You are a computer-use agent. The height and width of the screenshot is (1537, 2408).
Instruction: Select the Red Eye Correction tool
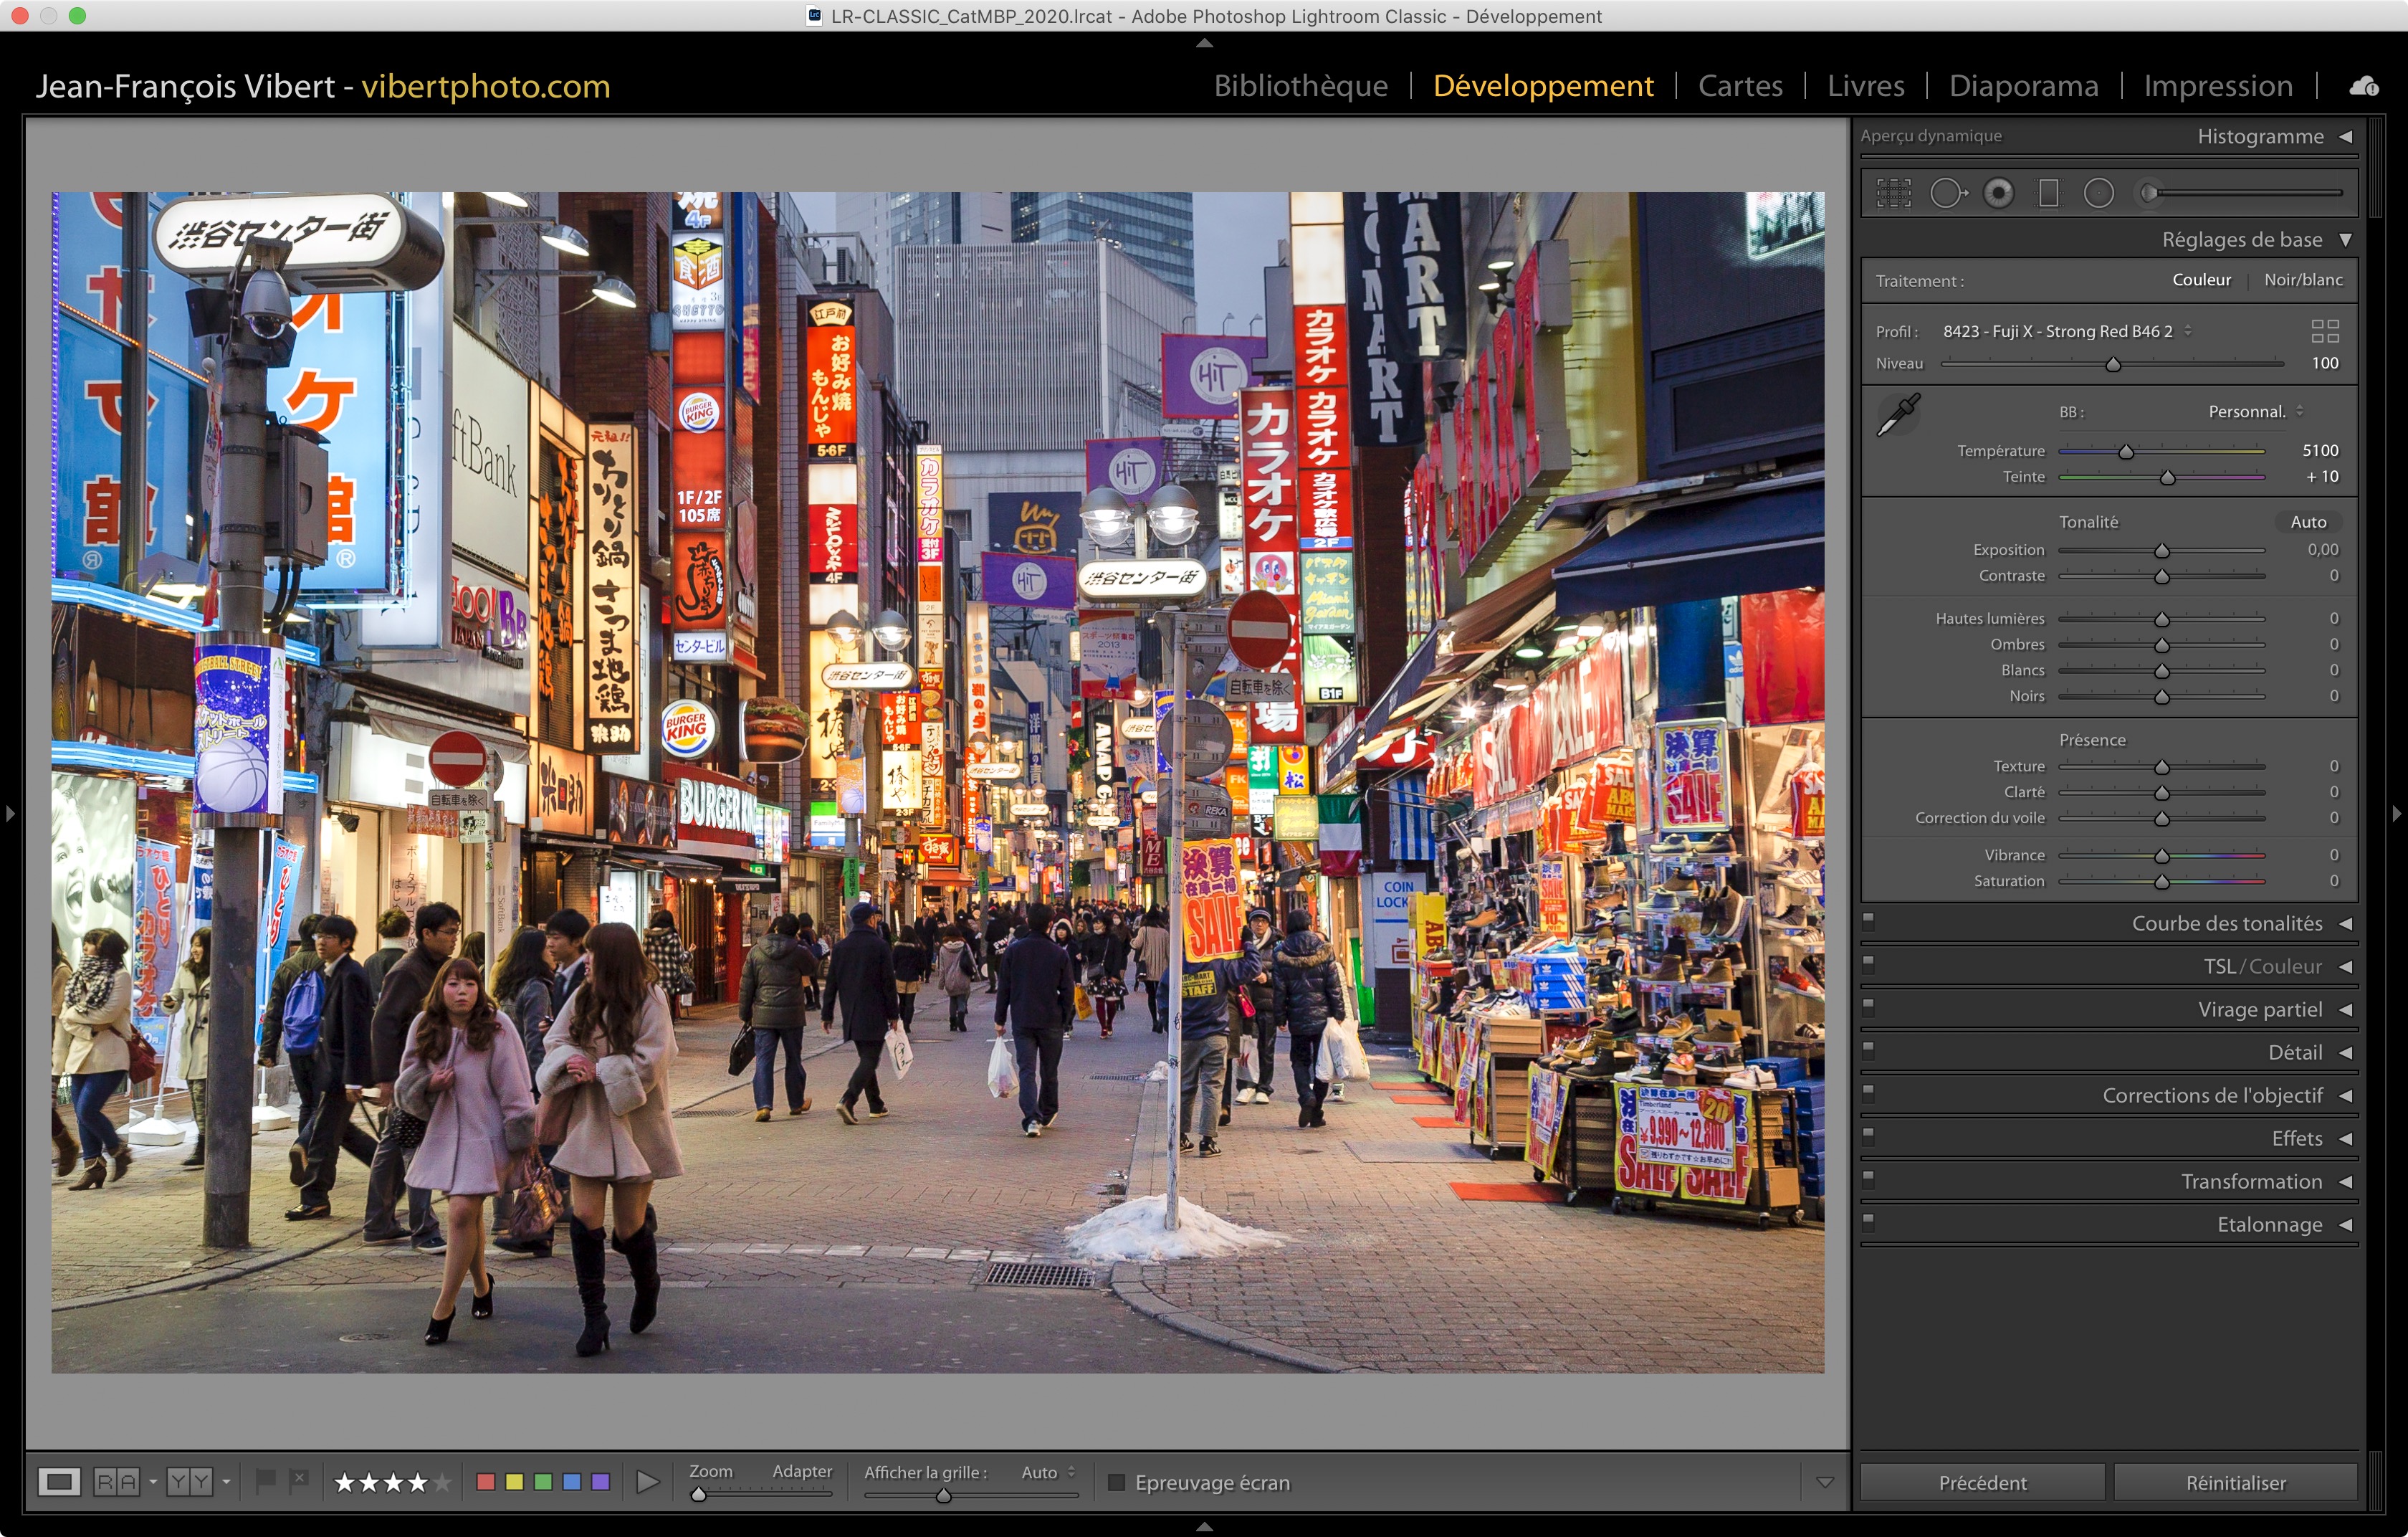(1998, 193)
